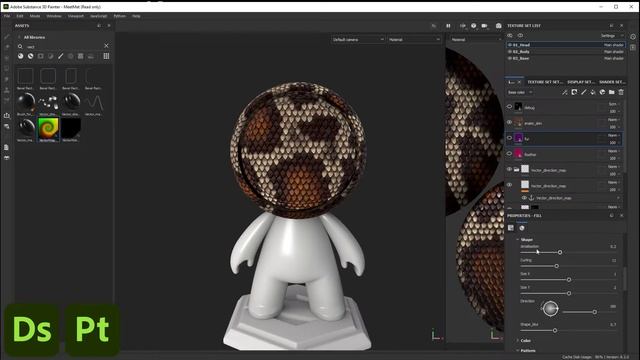Toggle visibility of the snake_skin layer
The image size is (640, 360).
click(x=509, y=122)
